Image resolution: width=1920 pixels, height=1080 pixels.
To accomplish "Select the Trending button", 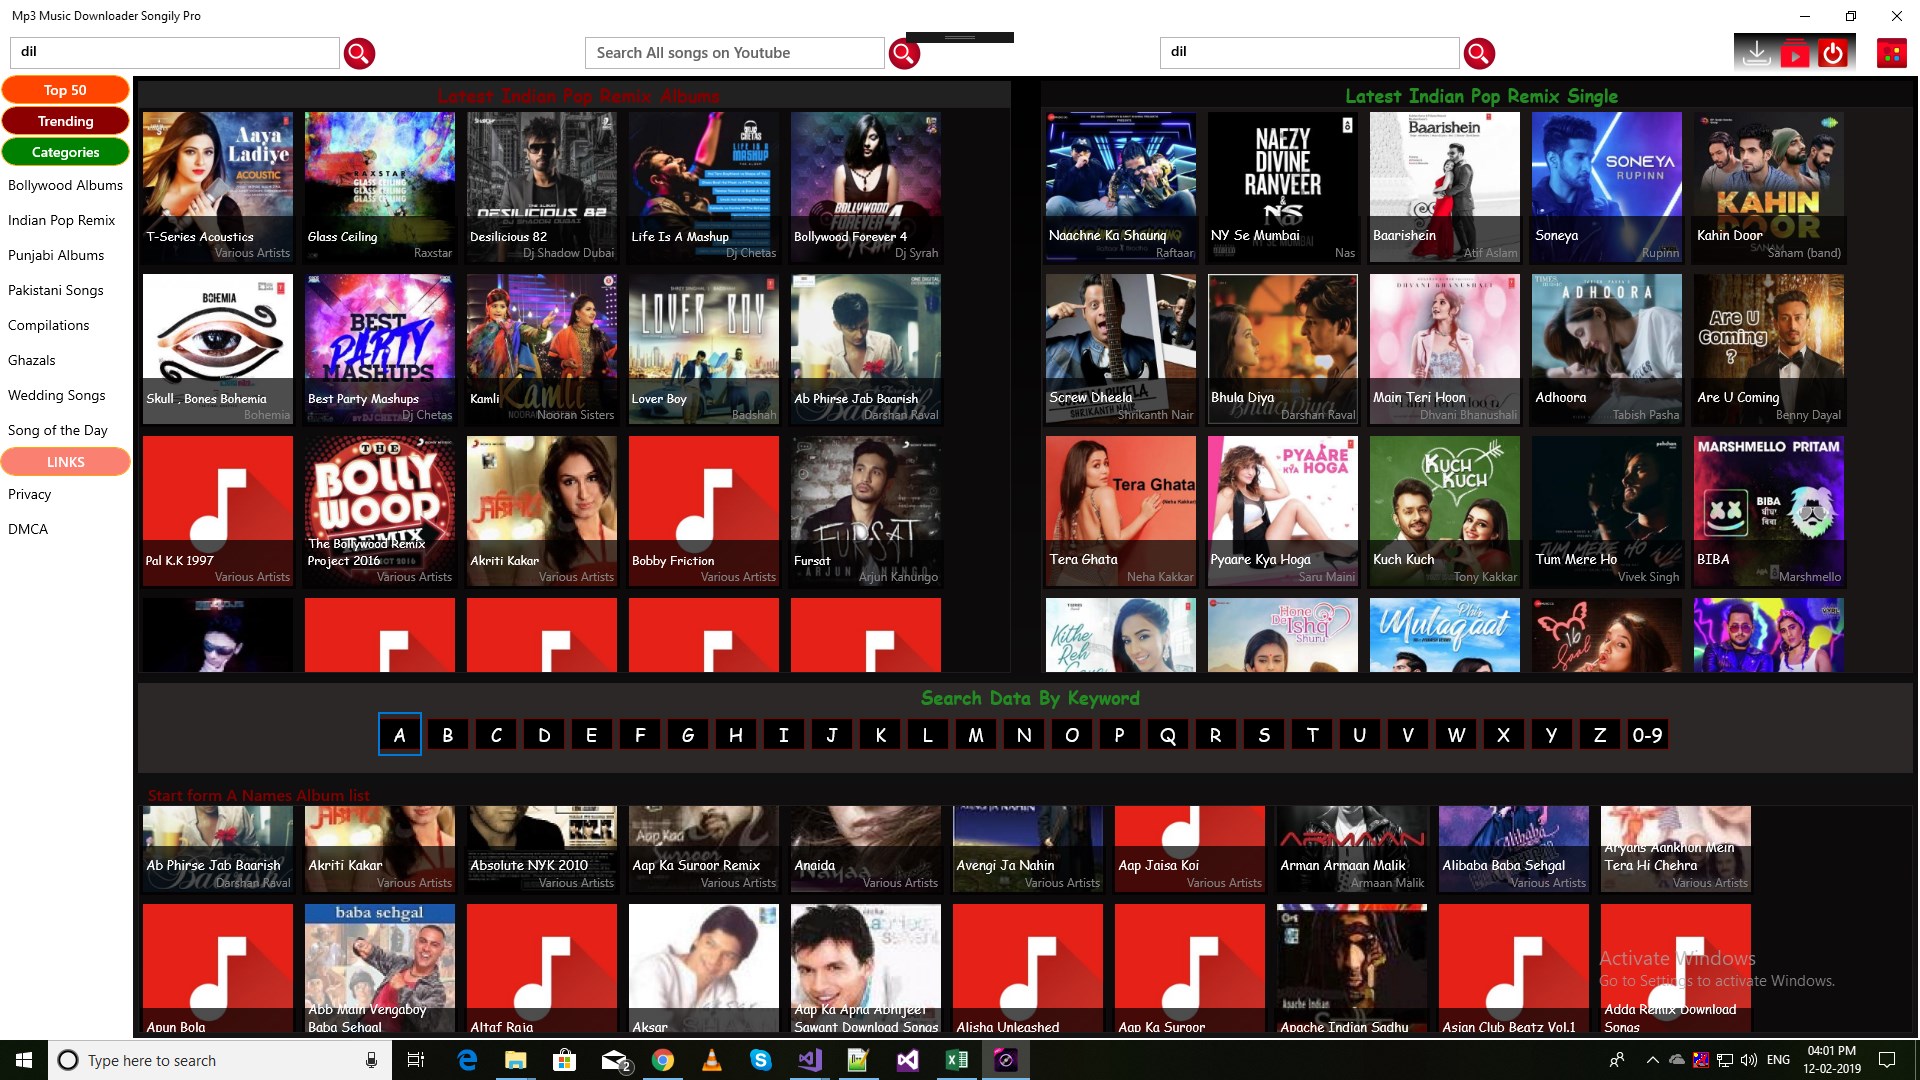I will (65, 121).
